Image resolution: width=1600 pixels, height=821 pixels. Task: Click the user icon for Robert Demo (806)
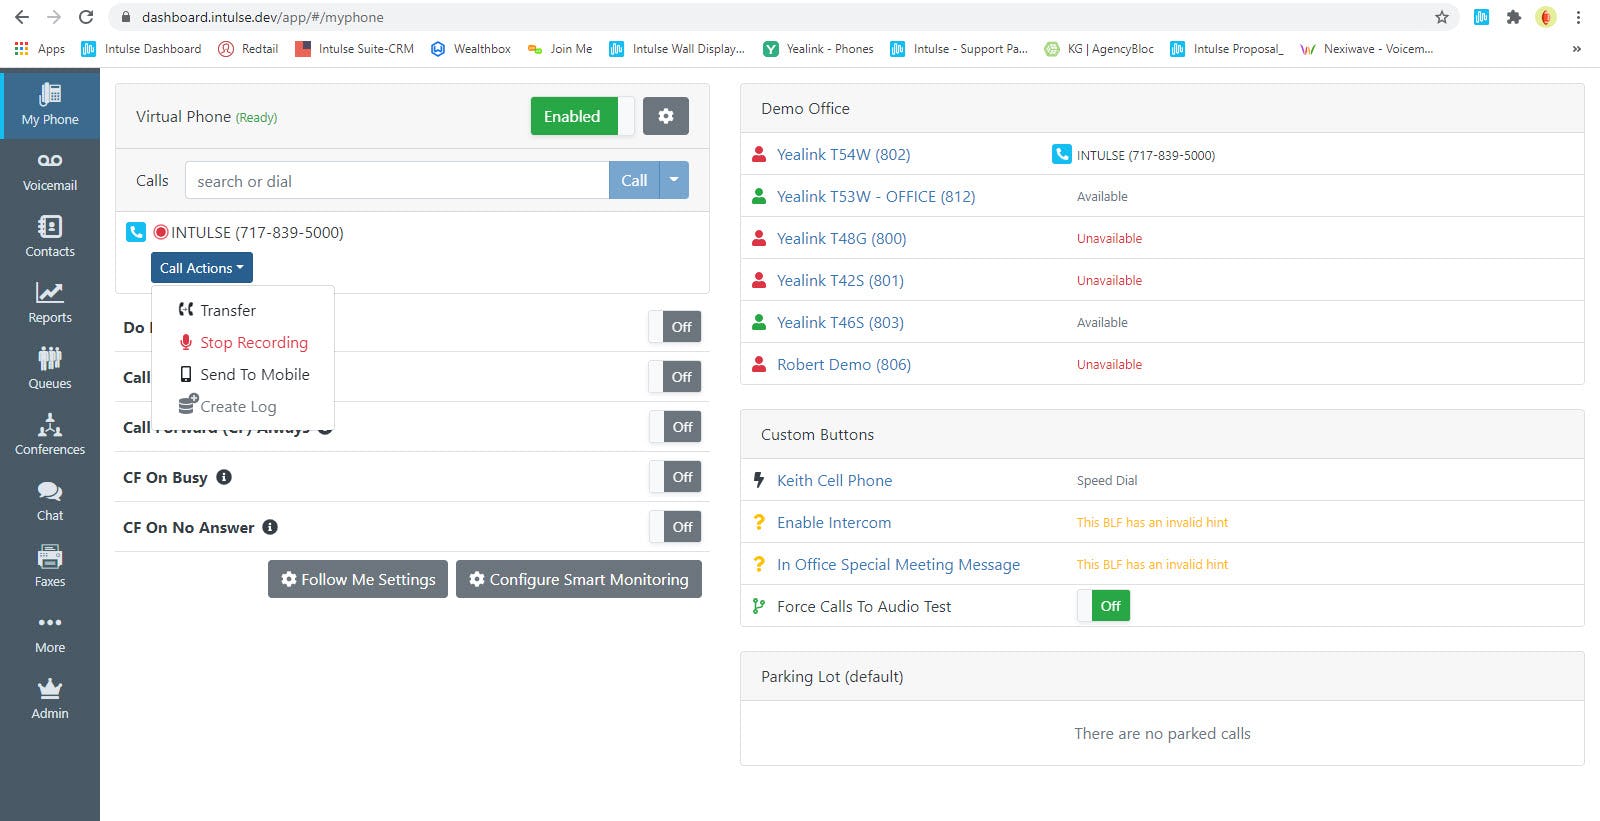tap(759, 364)
